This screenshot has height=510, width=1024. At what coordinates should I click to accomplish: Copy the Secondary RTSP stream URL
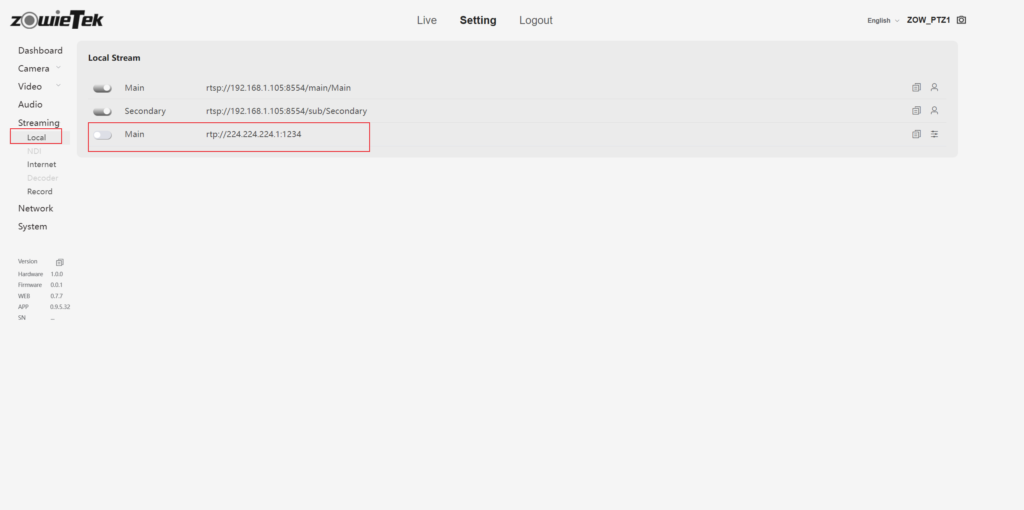coord(916,110)
